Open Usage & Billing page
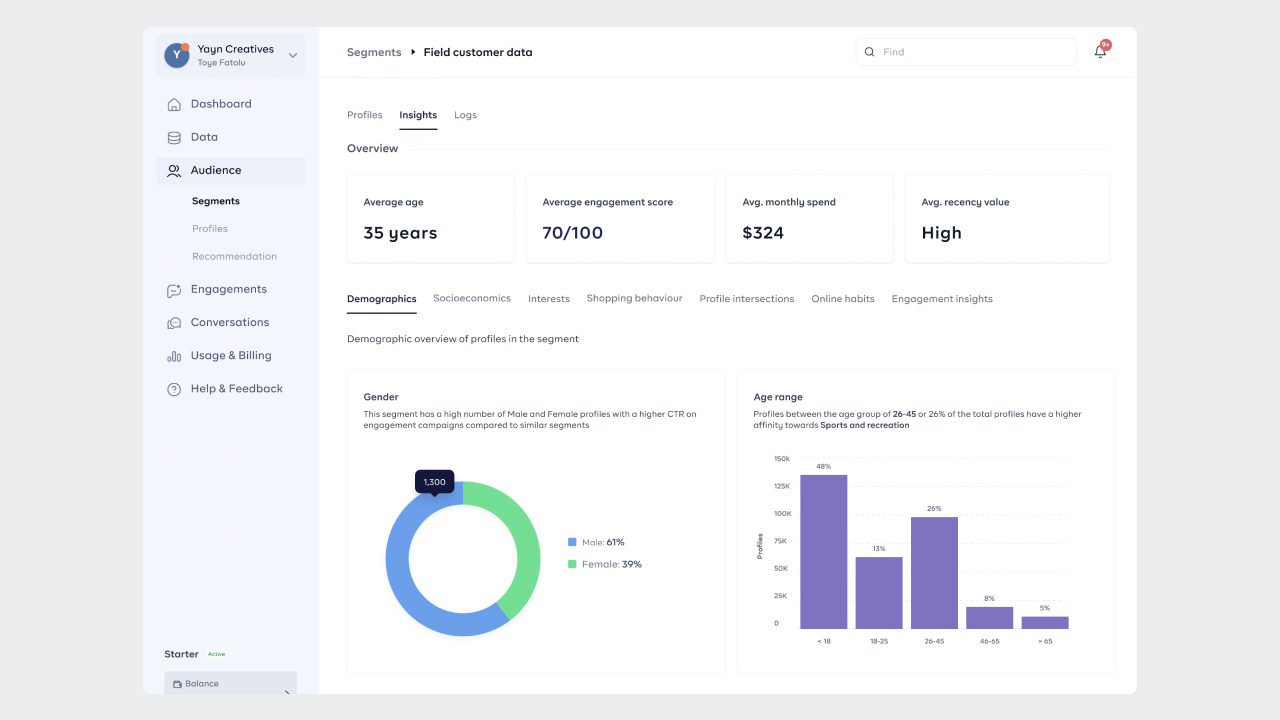The height and width of the screenshot is (720, 1280). coord(231,355)
